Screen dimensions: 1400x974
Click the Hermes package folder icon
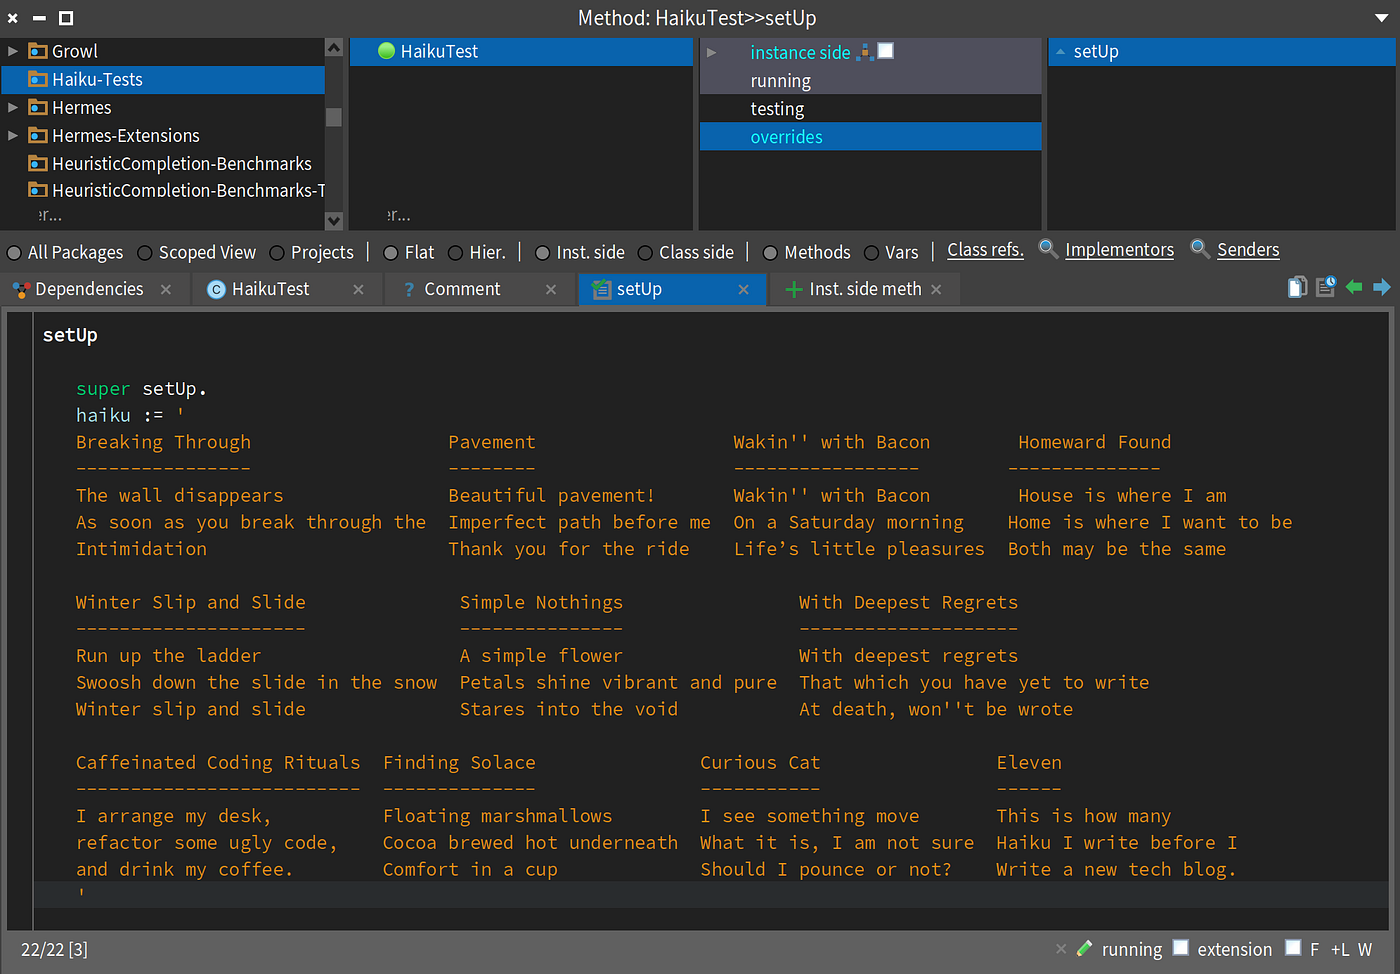pos(38,107)
